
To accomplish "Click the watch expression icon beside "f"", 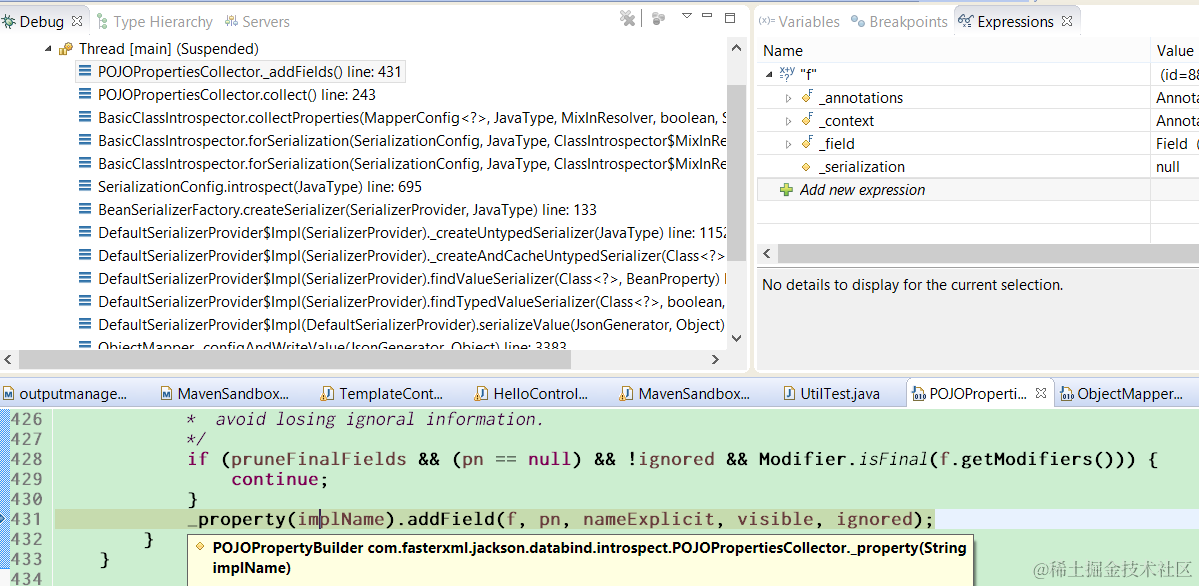I will 787,73.
